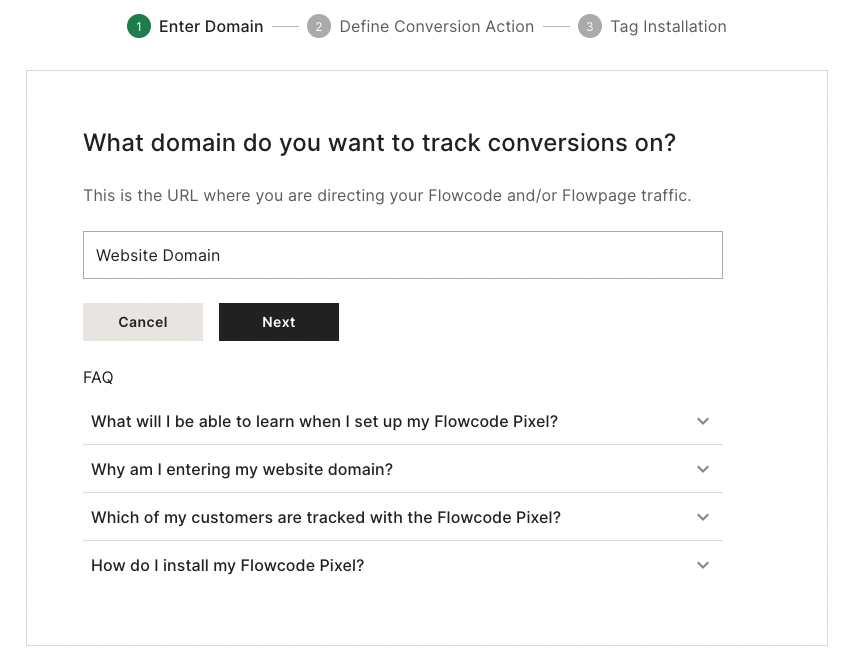Open the 'Which of my customers are tracked' question
The image size is (849, 669).
coord(326,517)
